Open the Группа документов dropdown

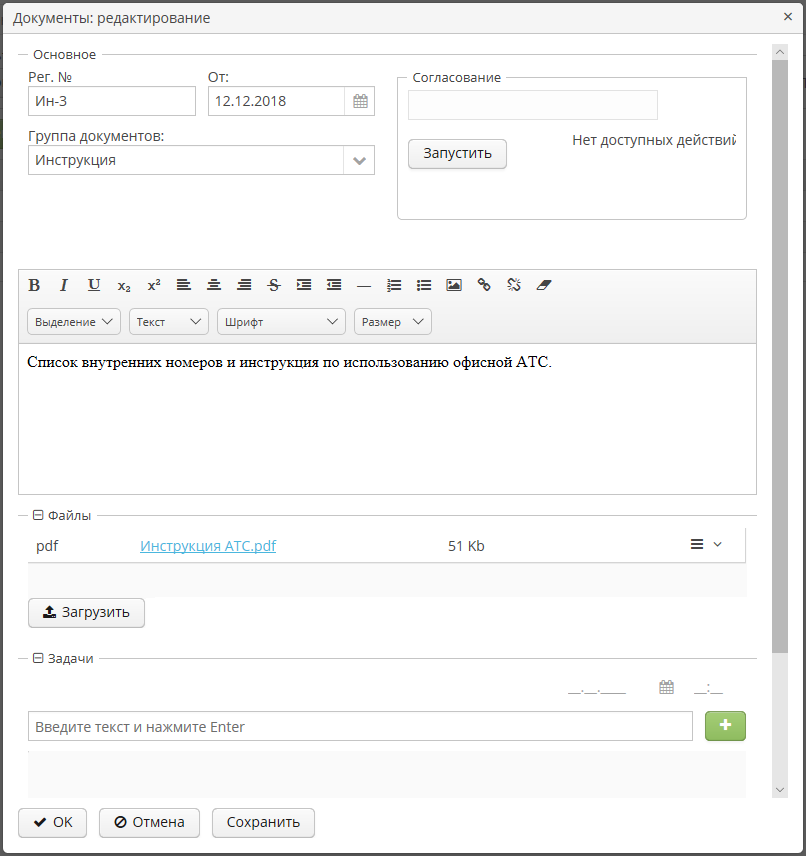coord(359,160)
